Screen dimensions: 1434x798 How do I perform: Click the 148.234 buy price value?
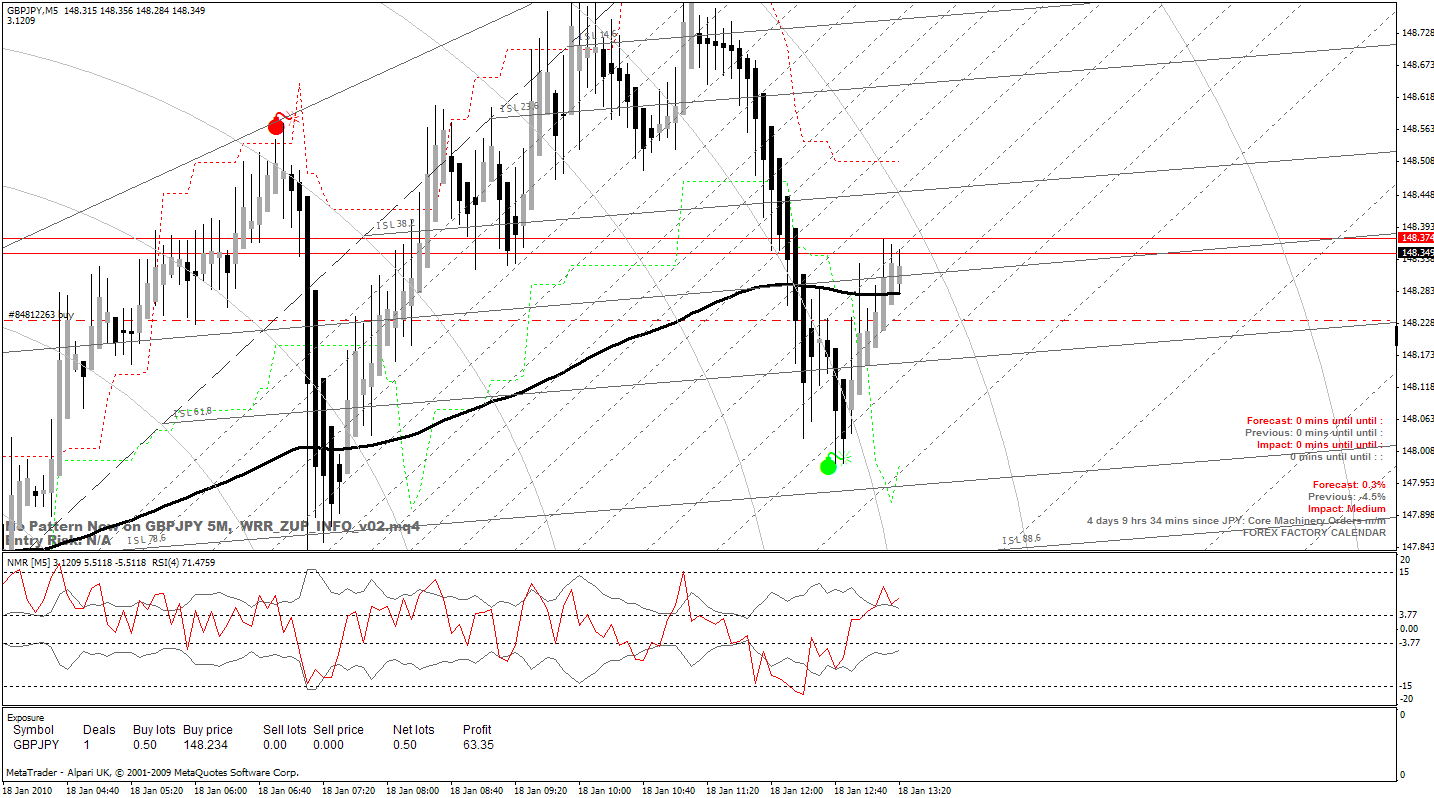(208, 745)
